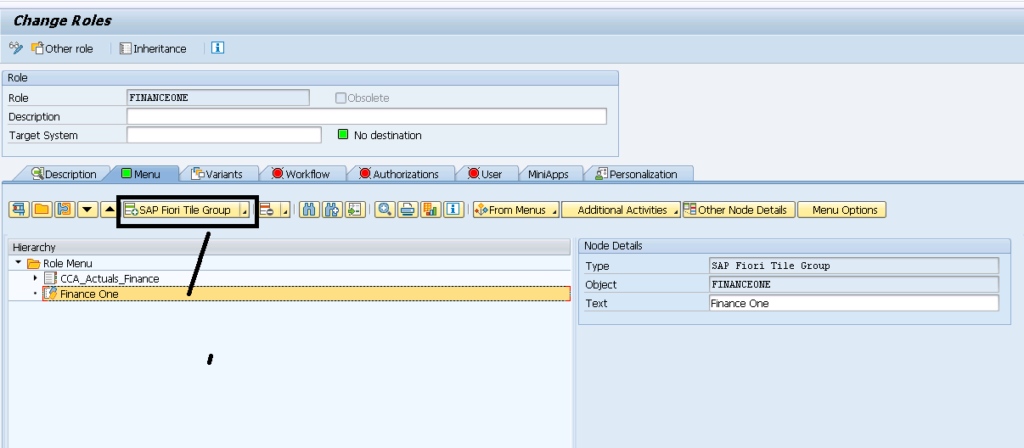The height and width of the screenshot is (448, 1024).
Task: Open the Personalization tab
Action: (x=636, y=174)
